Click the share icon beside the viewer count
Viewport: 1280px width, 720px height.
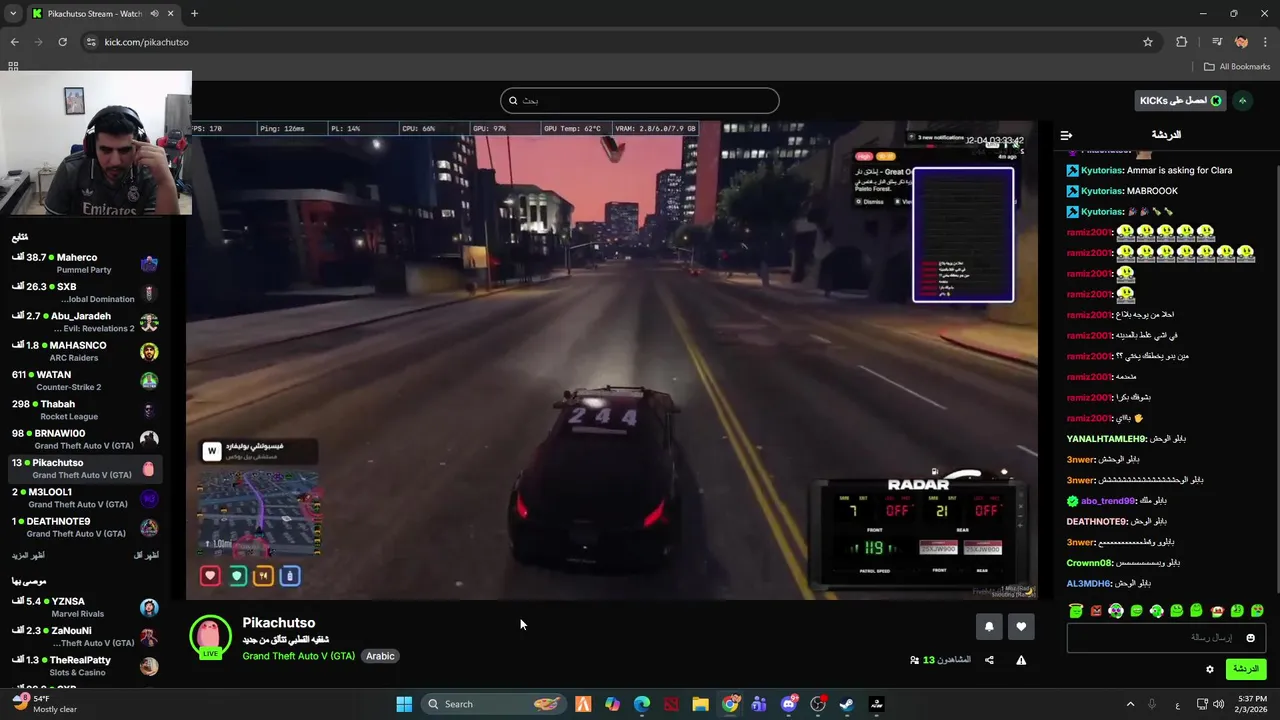click(x=989, y=660)
